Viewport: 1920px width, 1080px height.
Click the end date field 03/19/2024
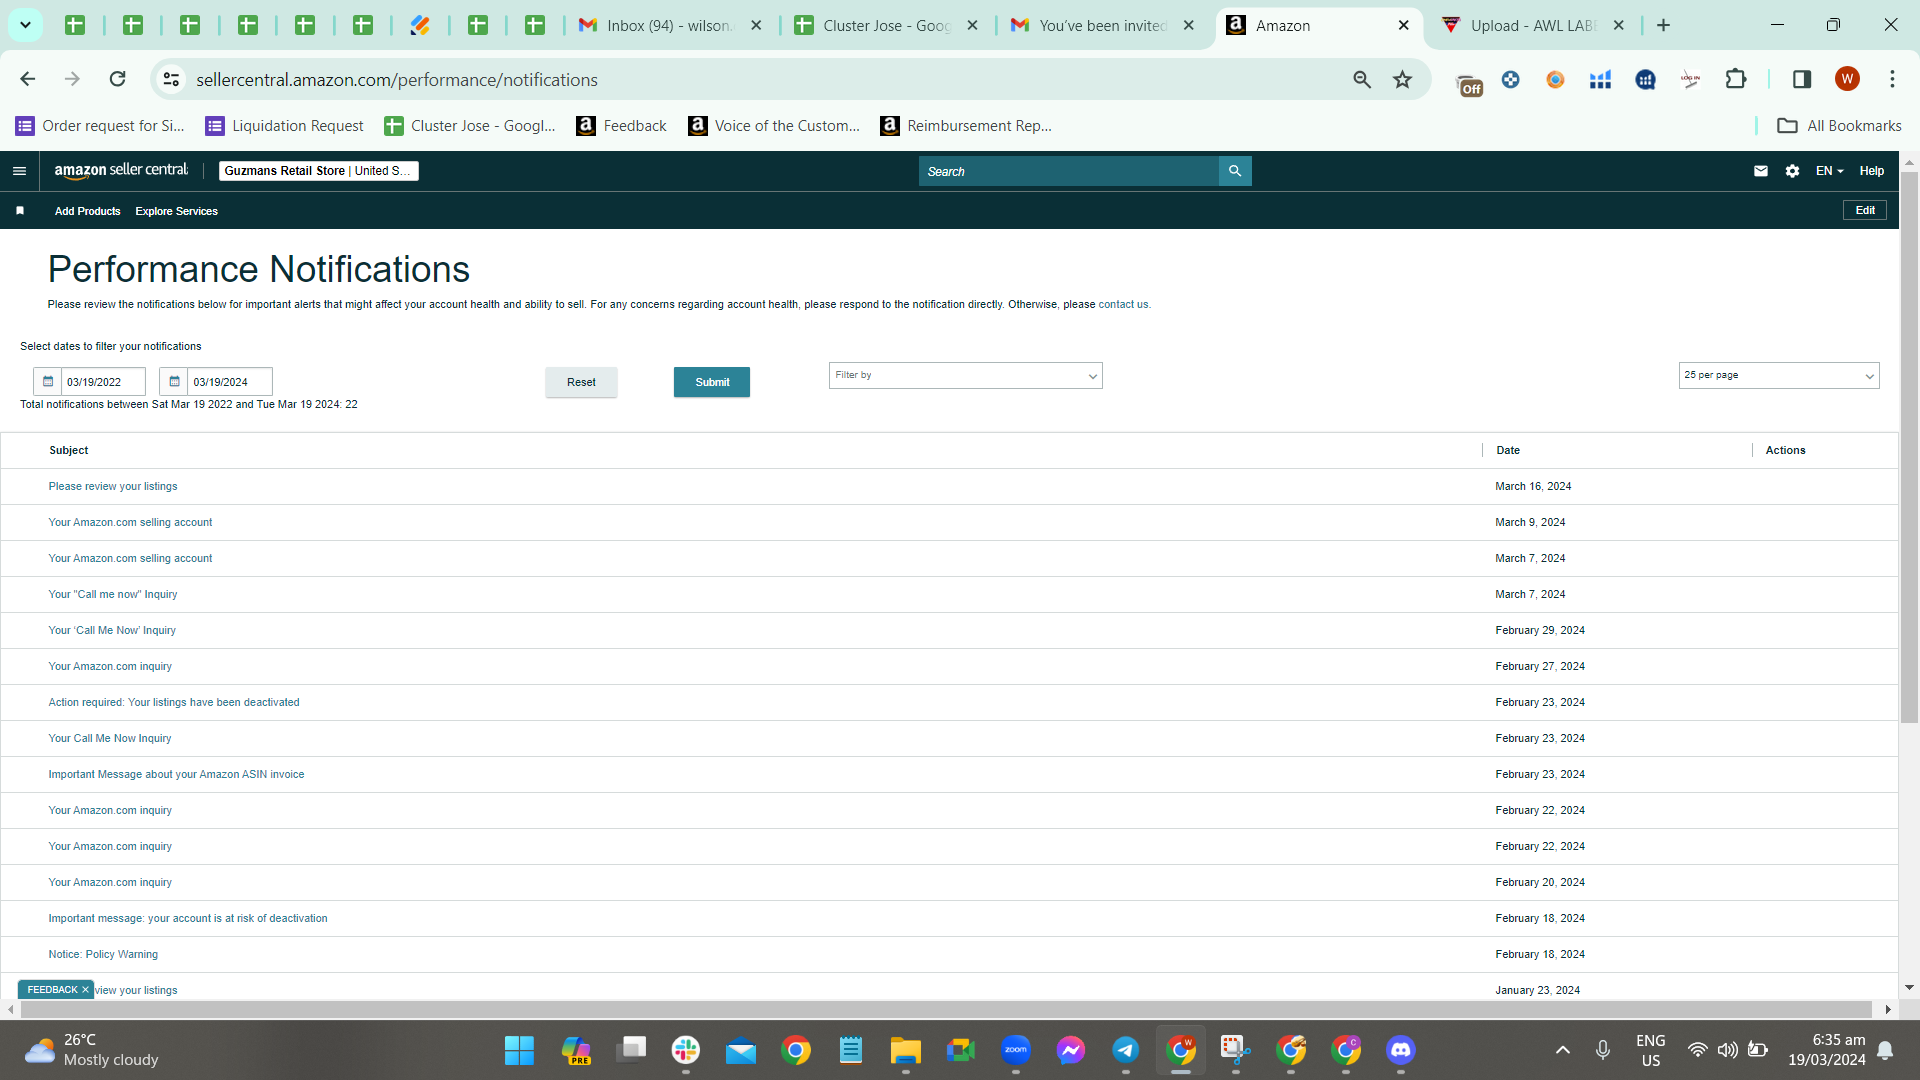[x=229, y=382]
